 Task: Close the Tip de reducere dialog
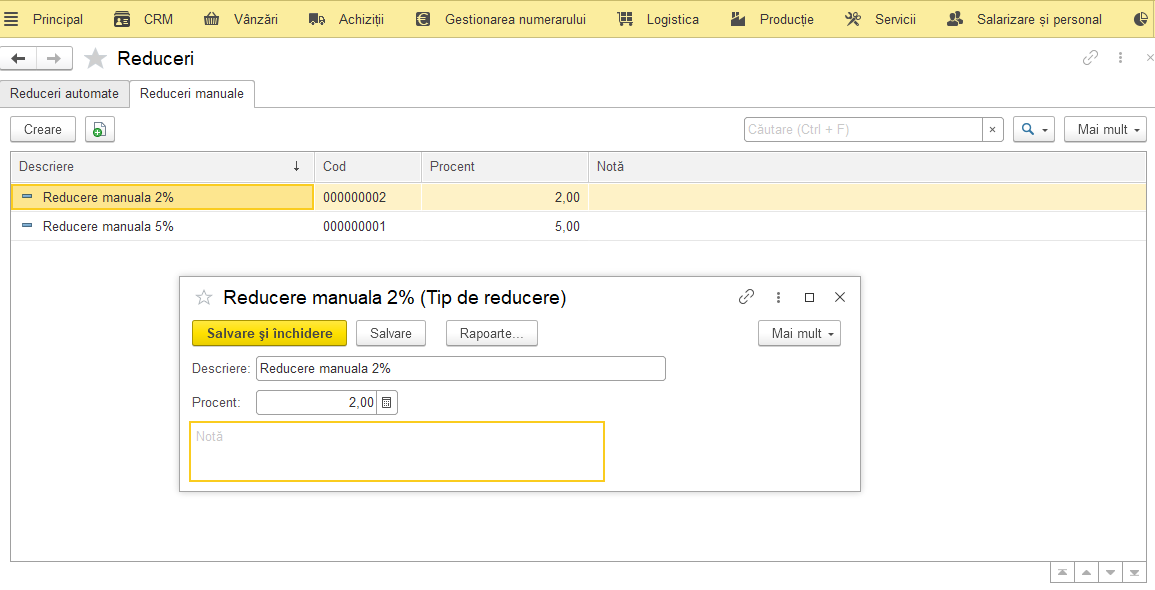(x=840, y=297)
